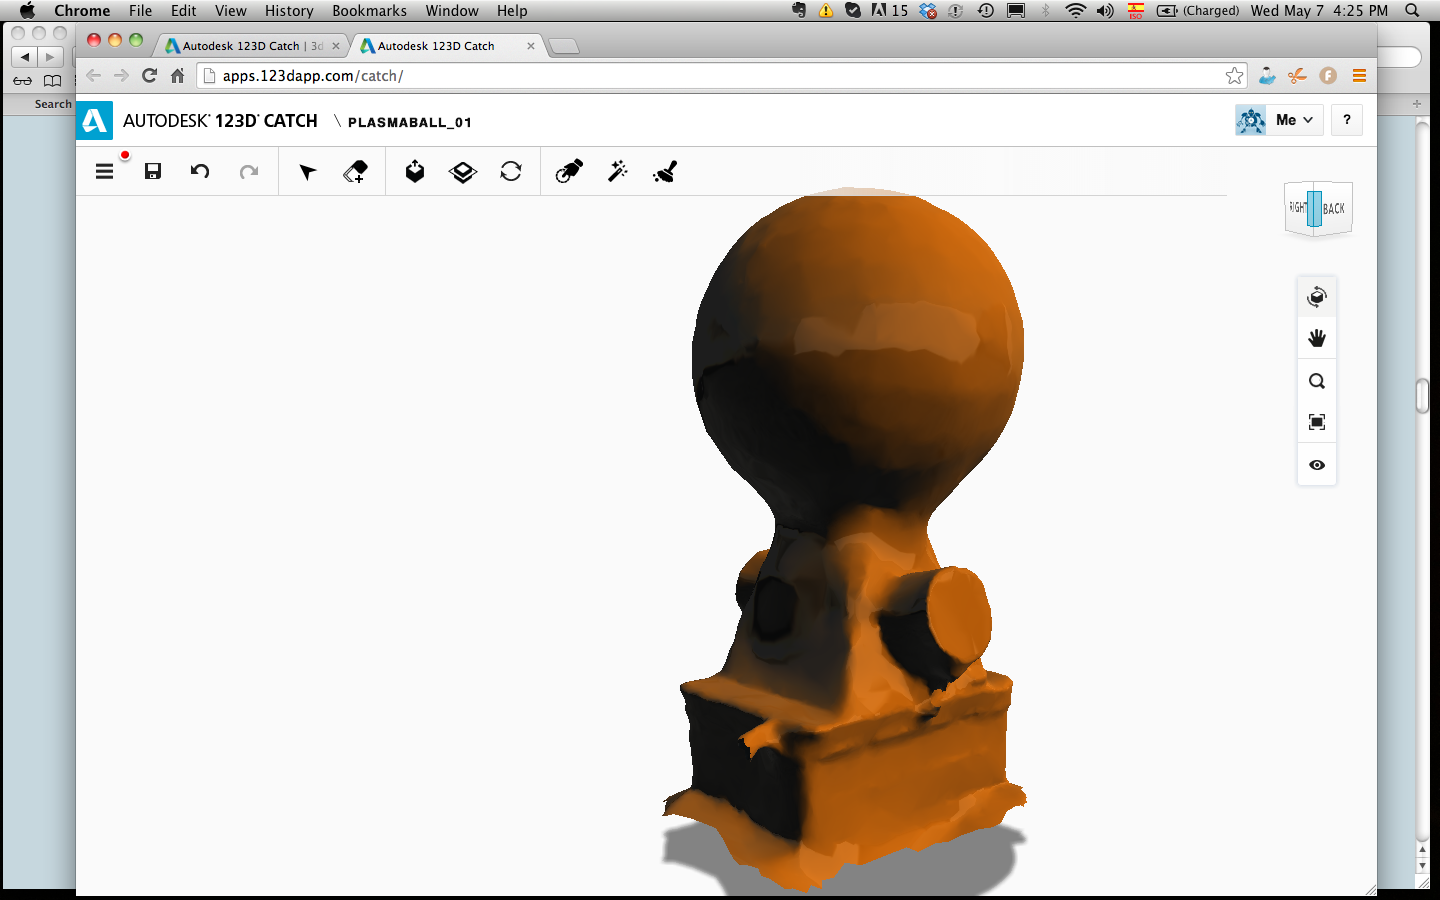Switch to first Autodesk 123D Catch tab
This screenshot has height=900, width=1440.
pos(250,46)
